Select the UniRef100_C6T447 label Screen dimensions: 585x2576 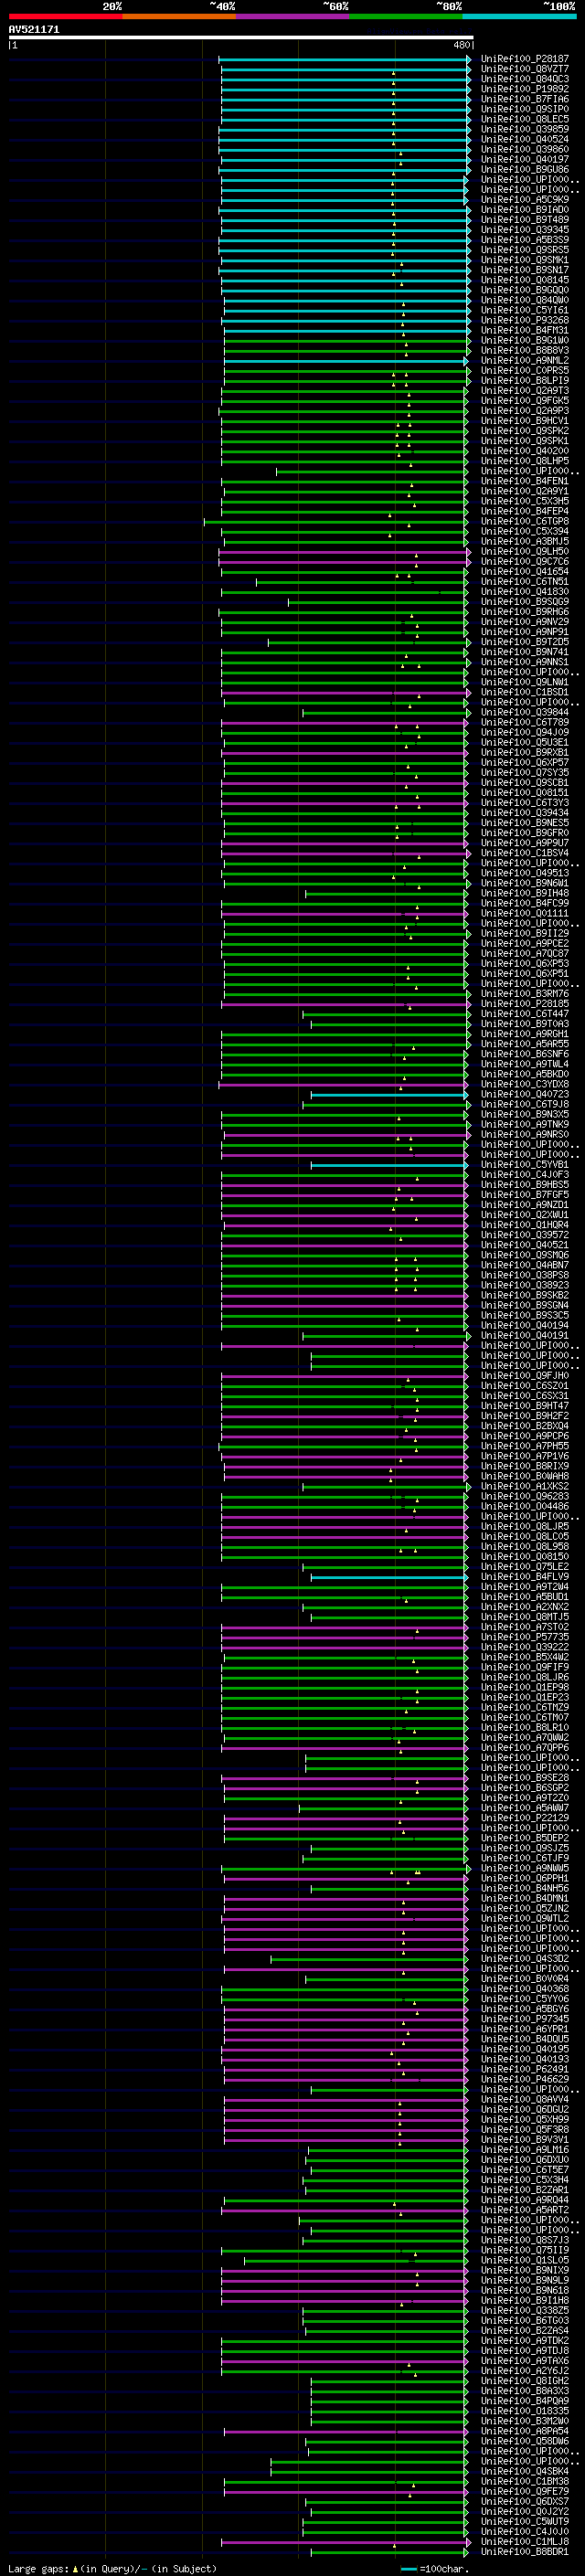point(525,1014)
